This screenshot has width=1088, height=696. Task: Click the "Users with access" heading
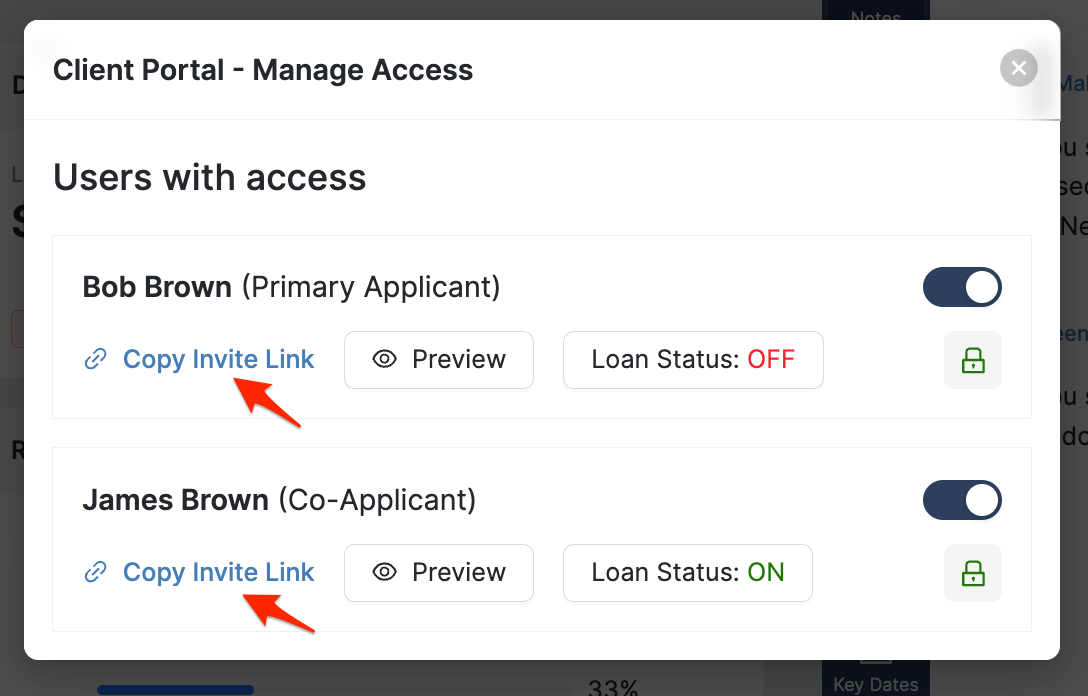coord(210,178)
